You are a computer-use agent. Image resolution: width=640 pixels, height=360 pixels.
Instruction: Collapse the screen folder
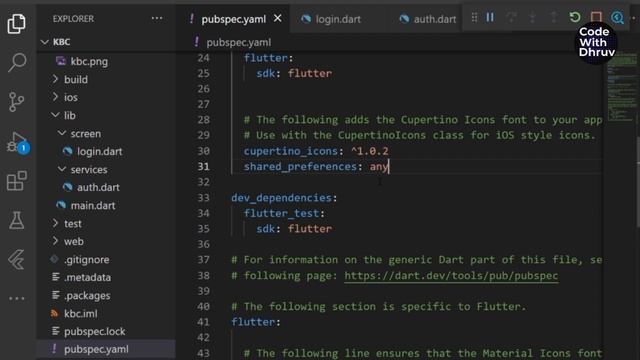[85, 133]
